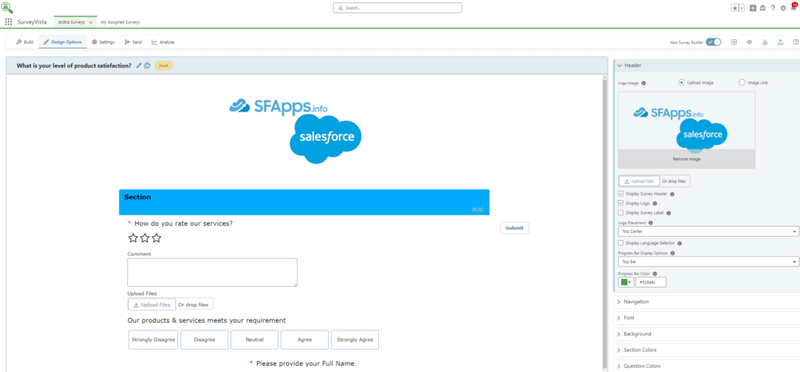Viewport: 800px width, 372px height.
Task: Open the Analyze tab
Action: 163,42
